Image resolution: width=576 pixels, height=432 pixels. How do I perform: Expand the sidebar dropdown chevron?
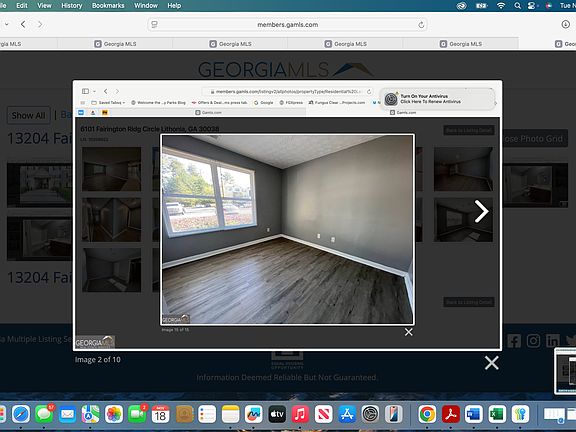point(7,24)
